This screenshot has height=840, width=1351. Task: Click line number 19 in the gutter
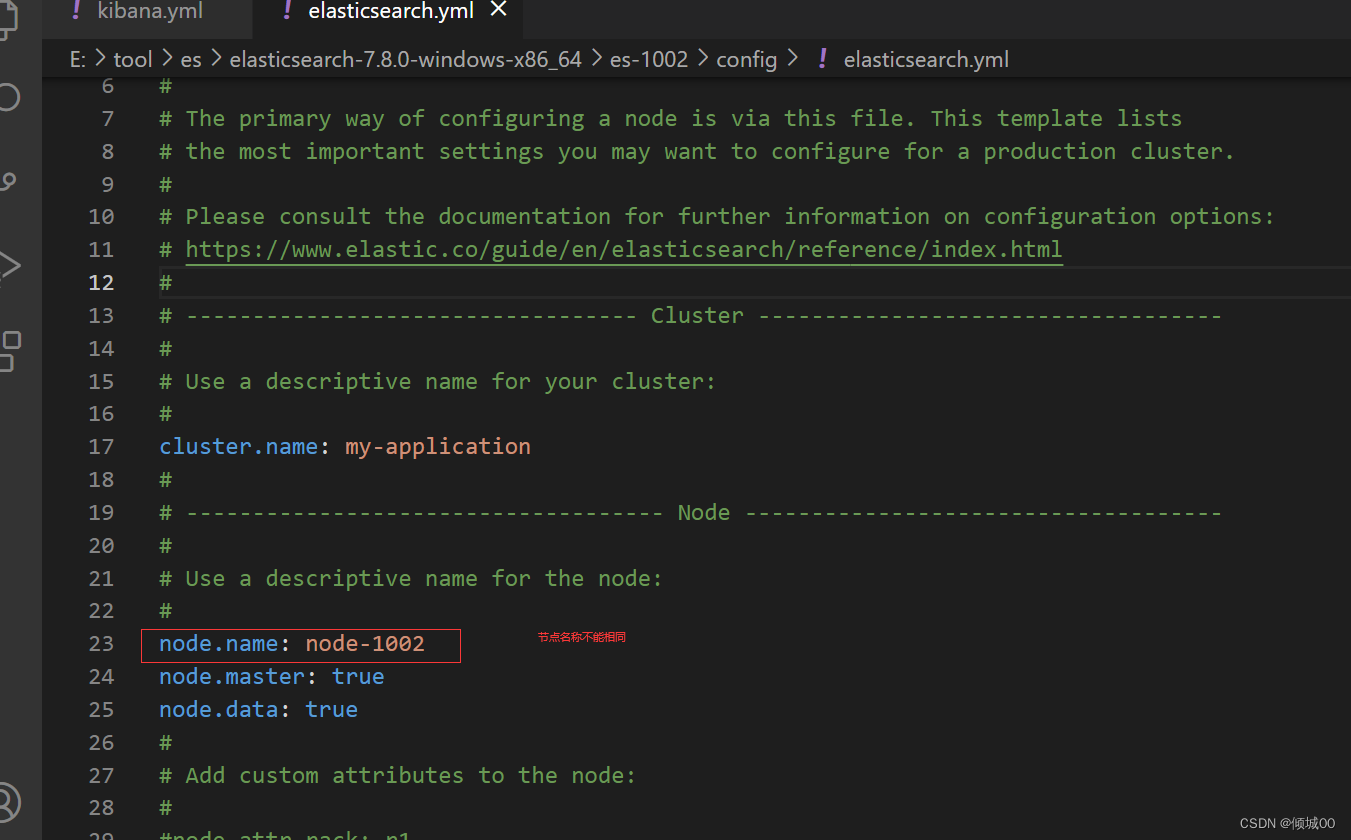[101, 512]
